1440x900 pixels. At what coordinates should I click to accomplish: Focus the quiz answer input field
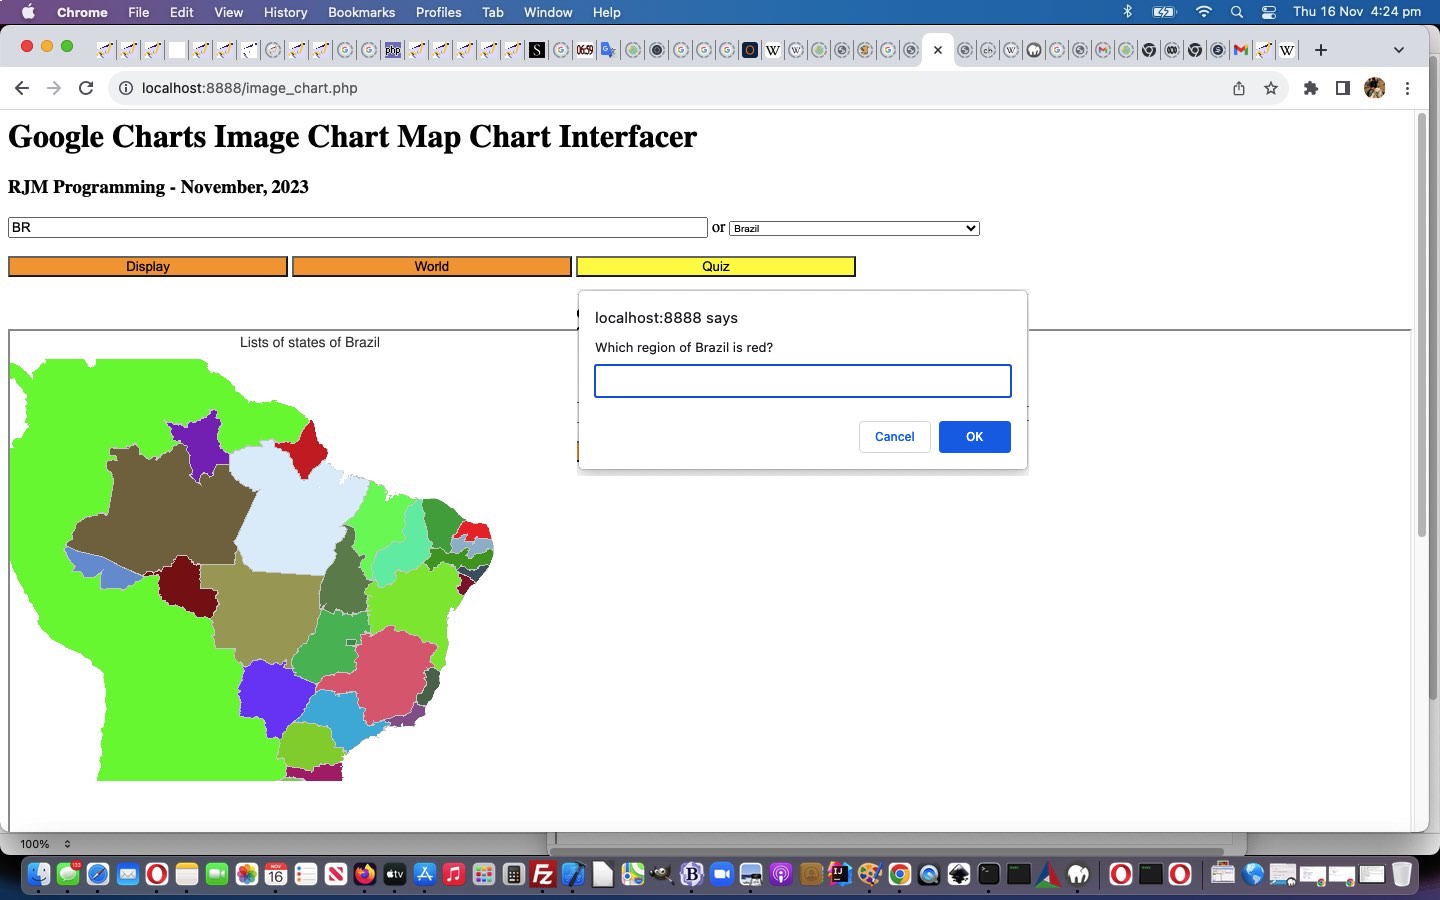(x=803, y=381)
